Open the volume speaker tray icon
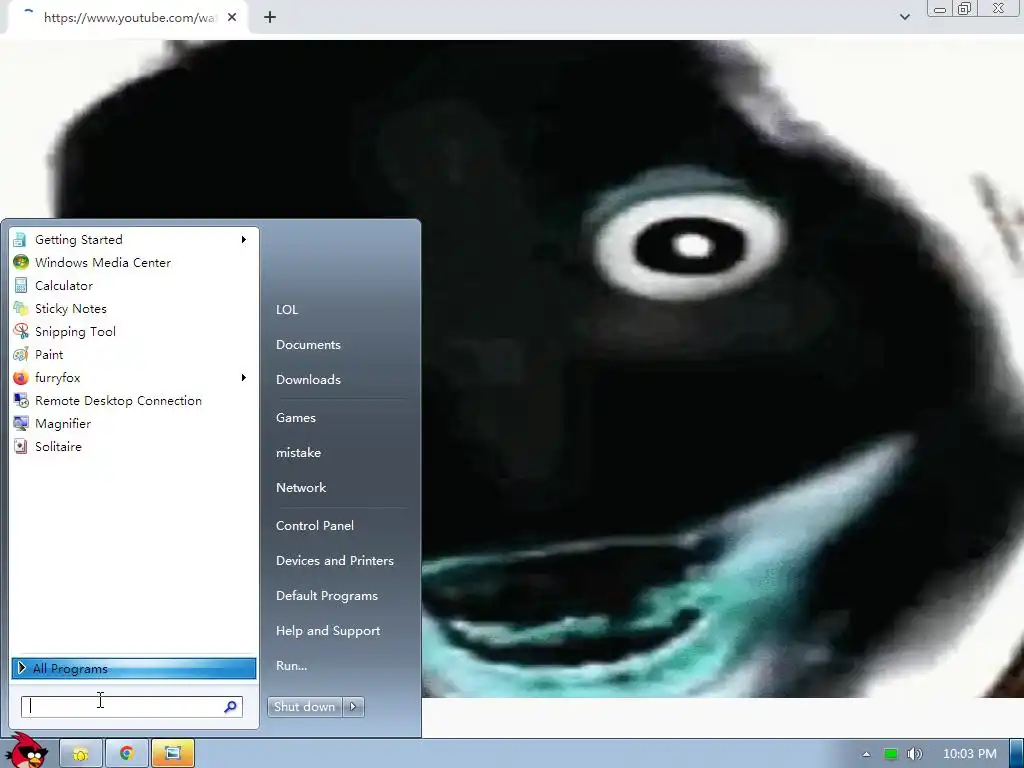Screen dimensions: 1024x768 coord(915,754)
